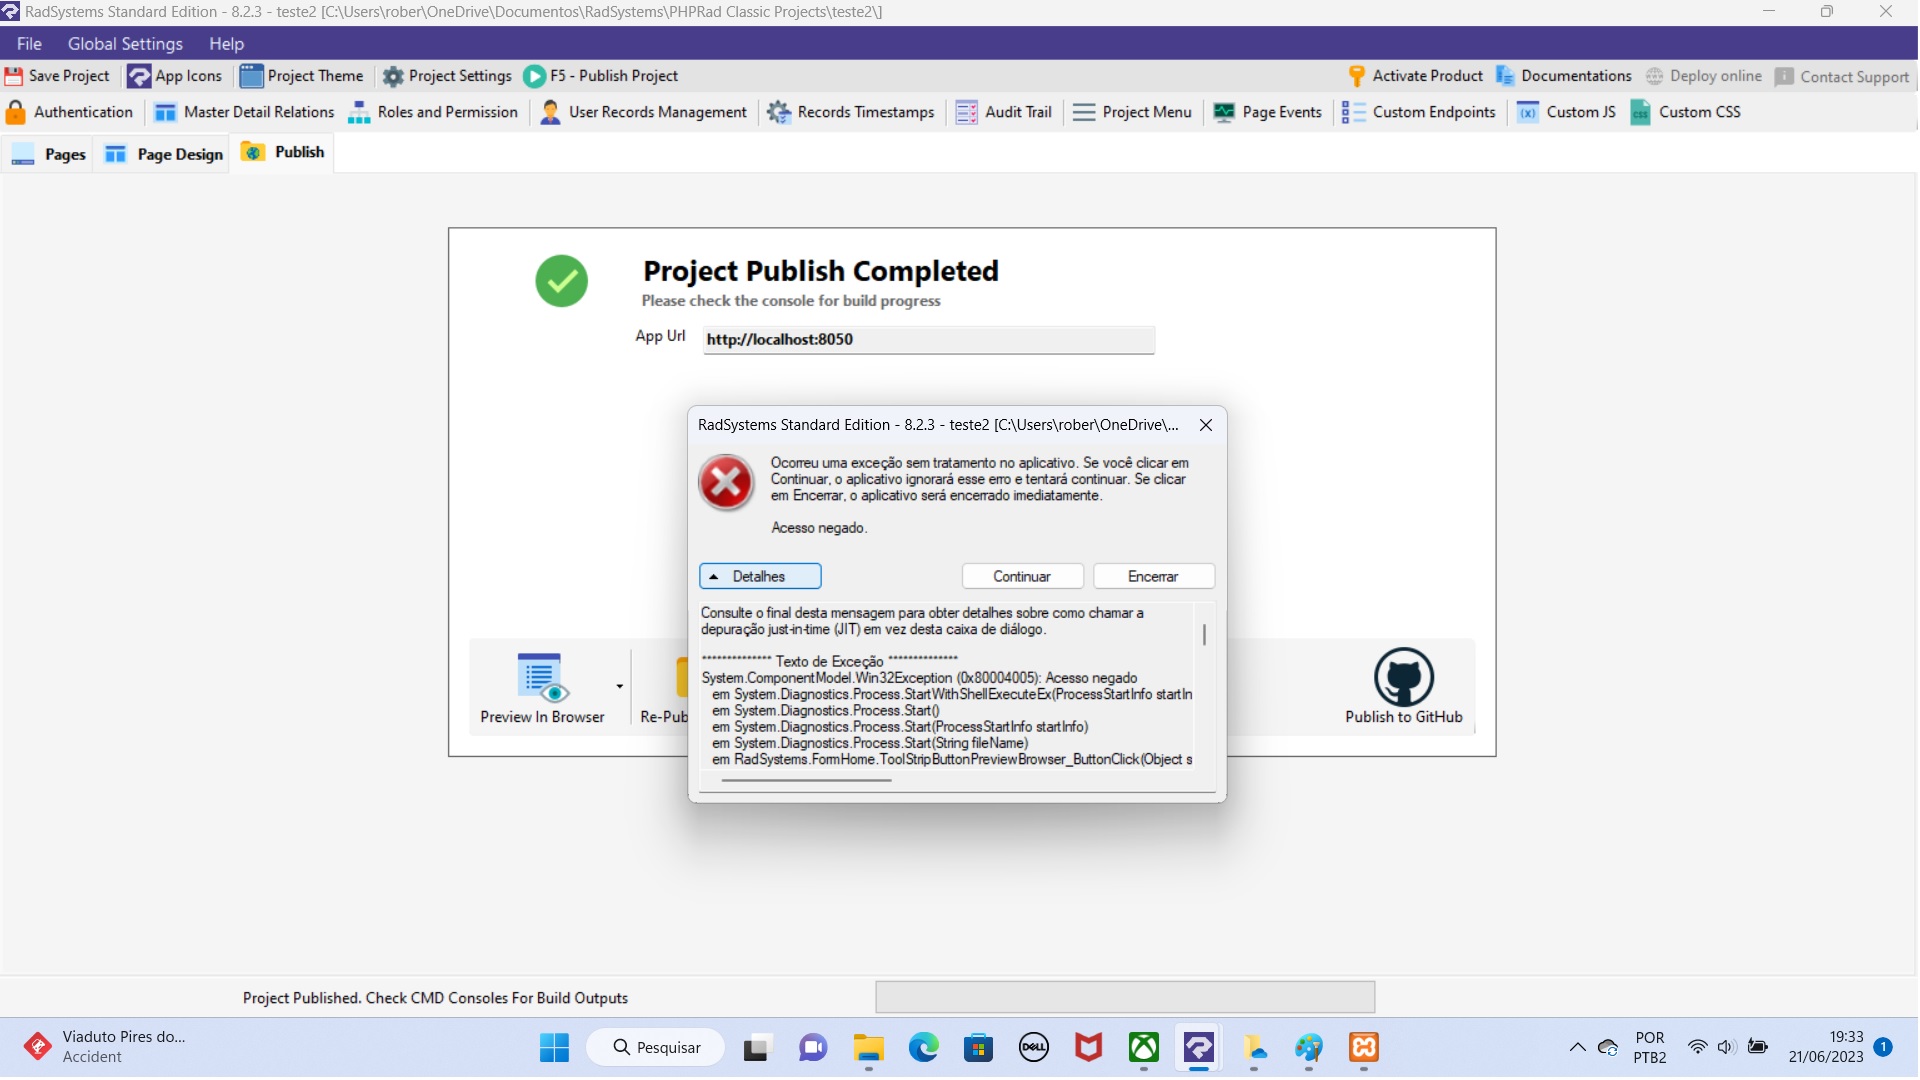
Task: Open the File menu
Action: 29,44
